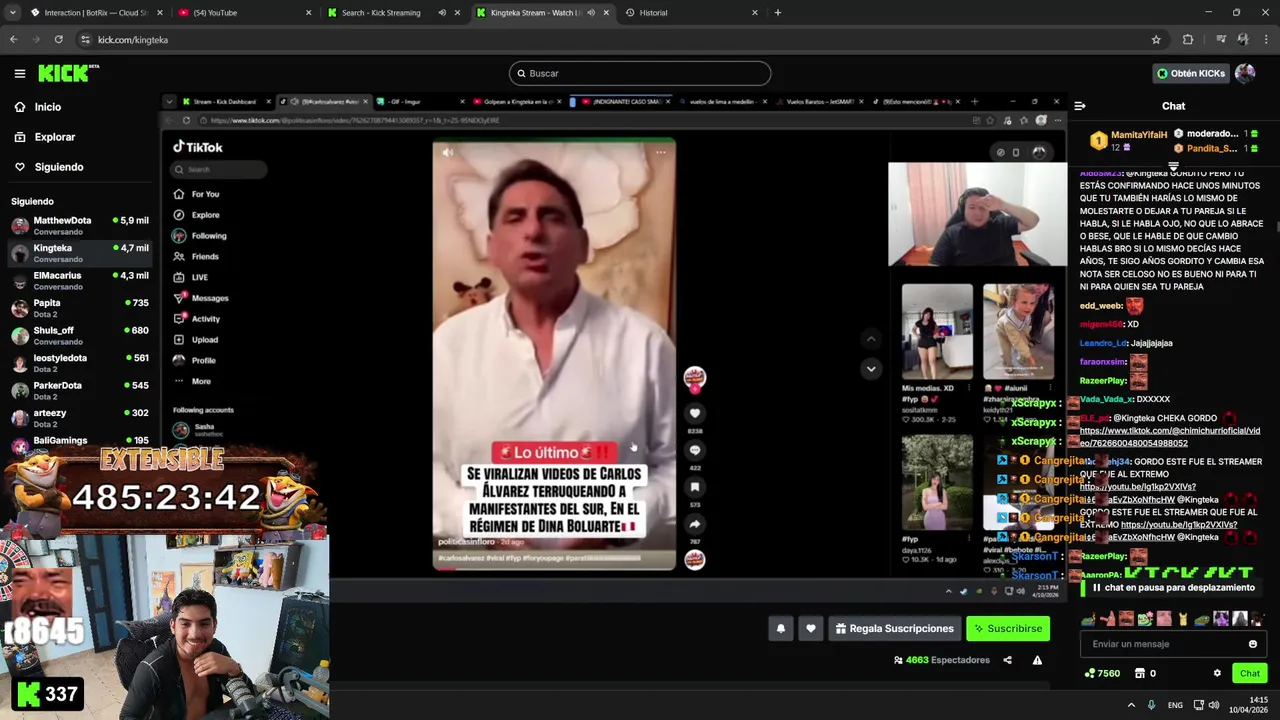Open chat settings gear icon

(x=1217, y=673)
